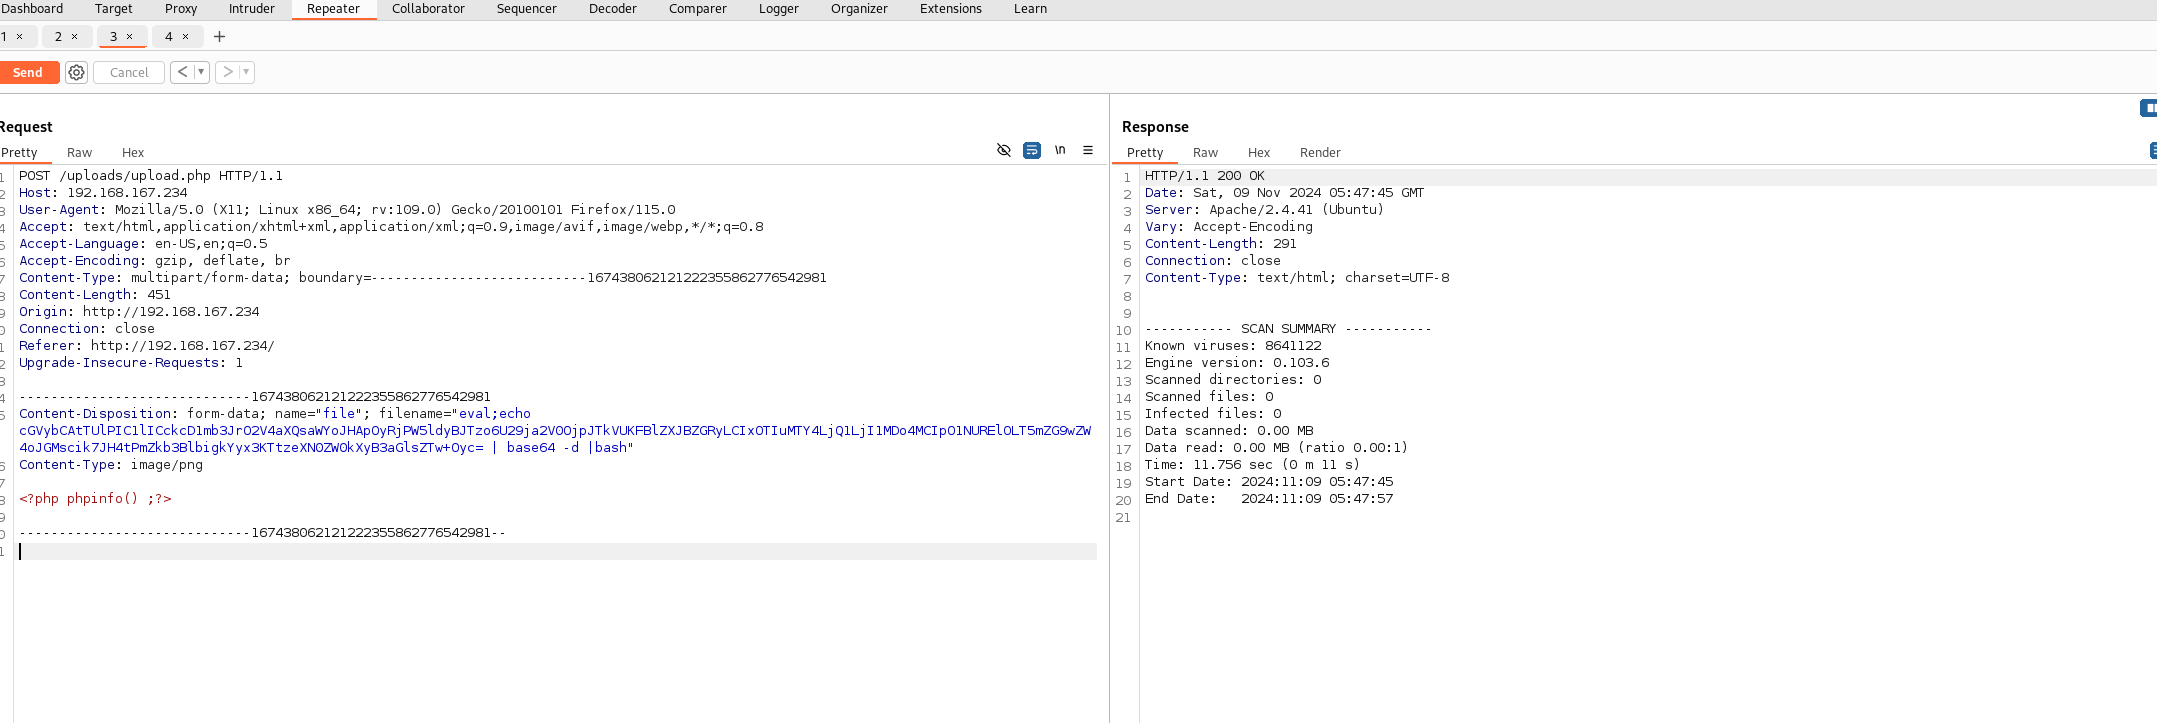This screenshot has width=2157, height=723.
Task: Toggle show newline characters \n
Action: [1060, 150]
